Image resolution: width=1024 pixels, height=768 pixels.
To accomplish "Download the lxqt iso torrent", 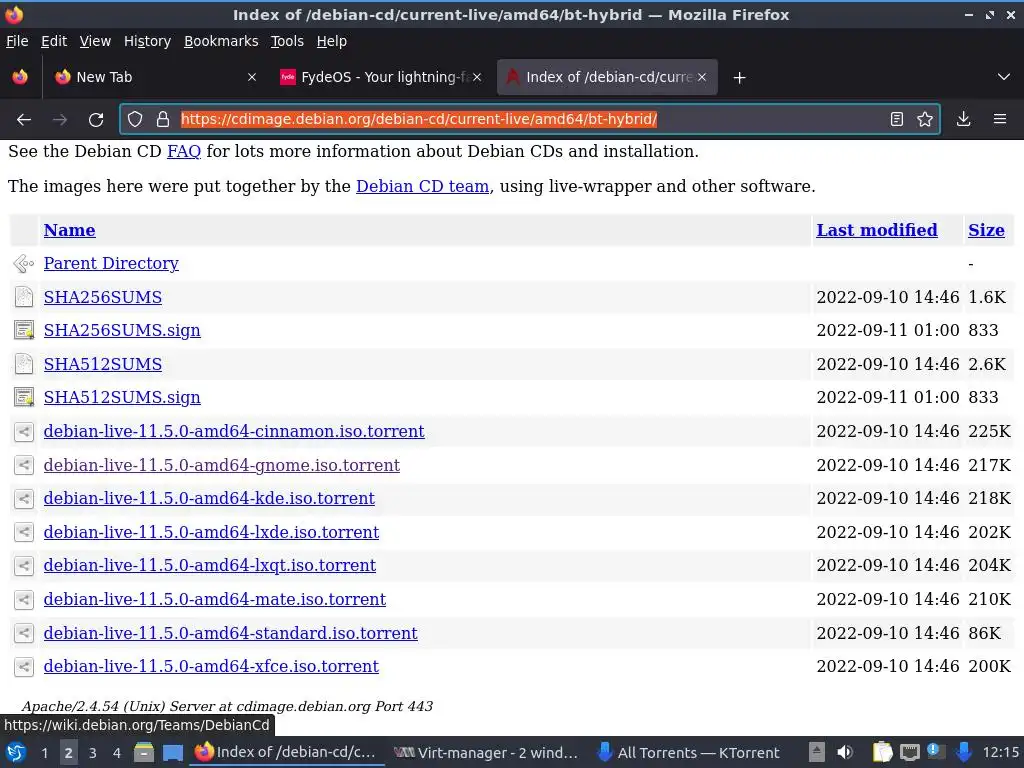I will point(210,566).
